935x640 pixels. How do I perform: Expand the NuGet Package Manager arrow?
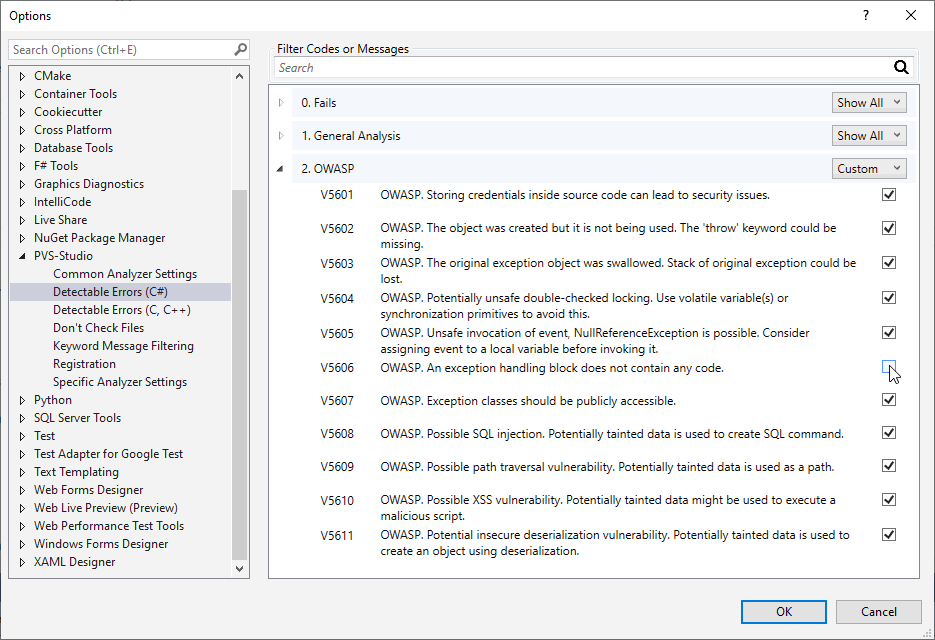click(x=22, y=238)
